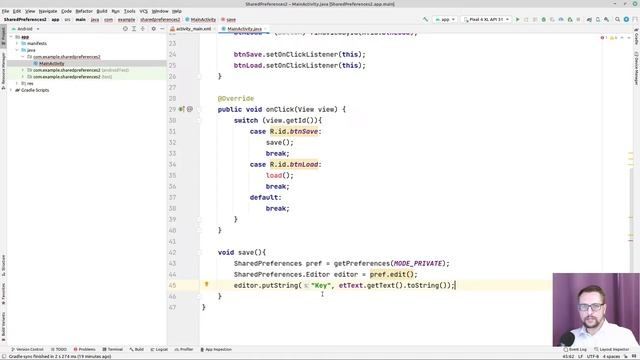This screenshot has height=360, width=640.
Task: Open the Terminal tool window
Action: 112,349
